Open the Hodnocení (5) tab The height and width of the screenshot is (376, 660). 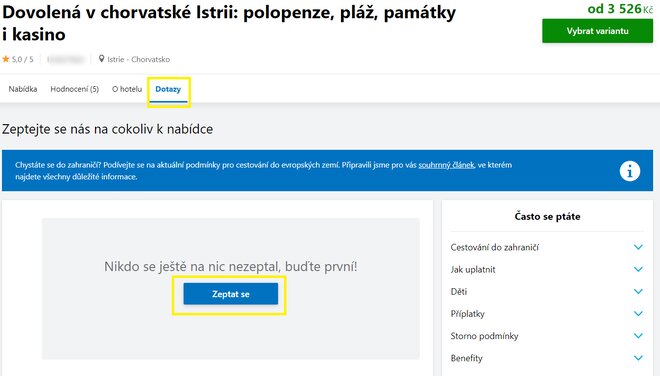point(75,89)
